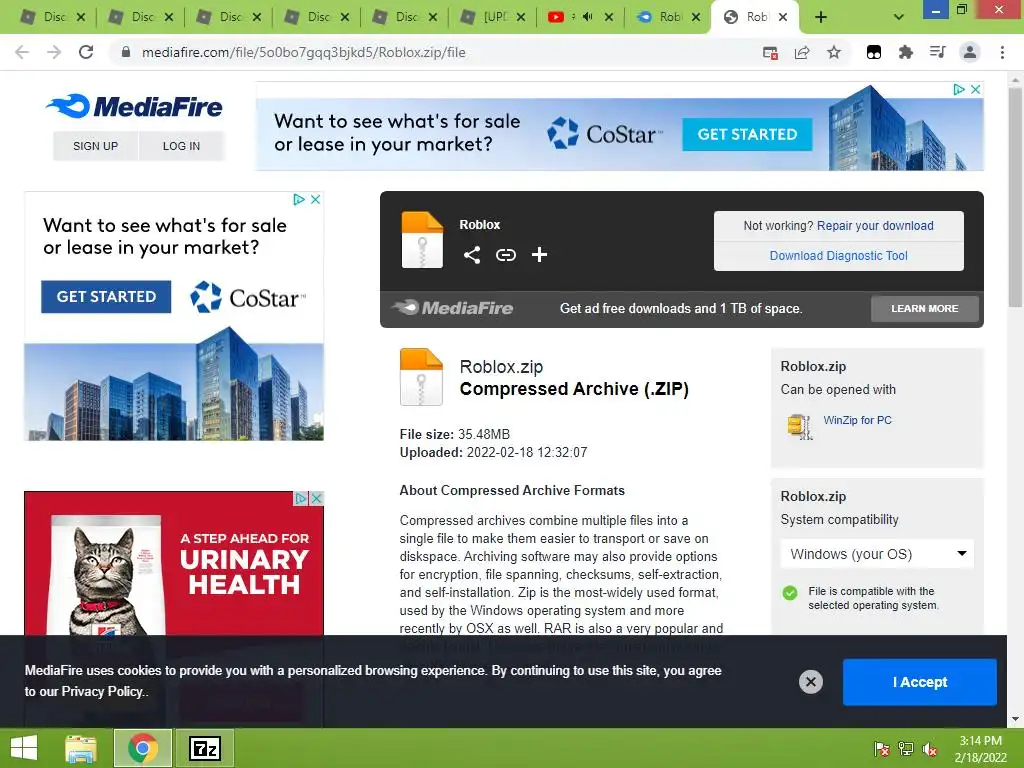This screenshot has height=768, width=1024.
Task: Close the urinary health cat ad
Action: coord(317,498)
